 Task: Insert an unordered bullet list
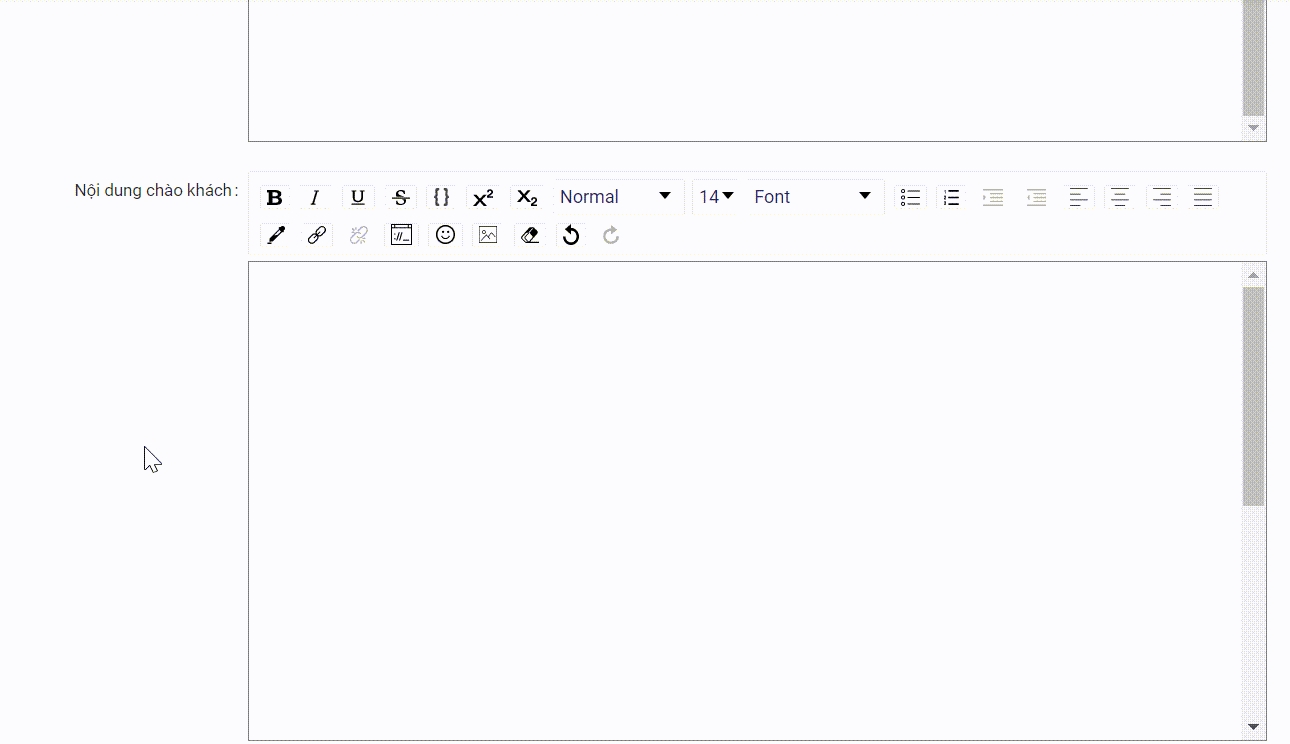[910, 197]
